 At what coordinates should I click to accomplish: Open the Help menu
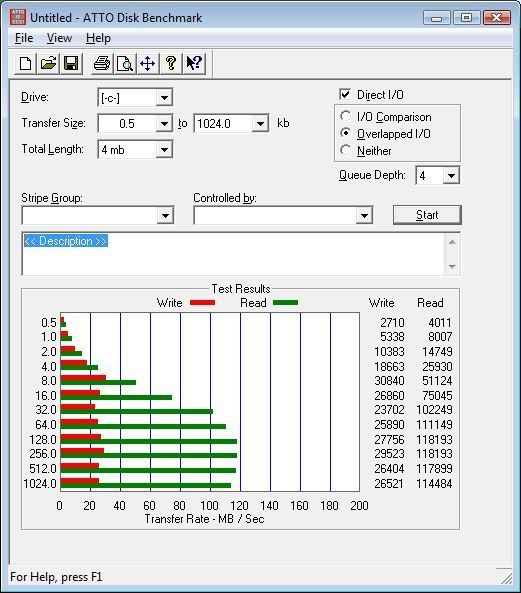pyautogui.click(x=98, y=38)
